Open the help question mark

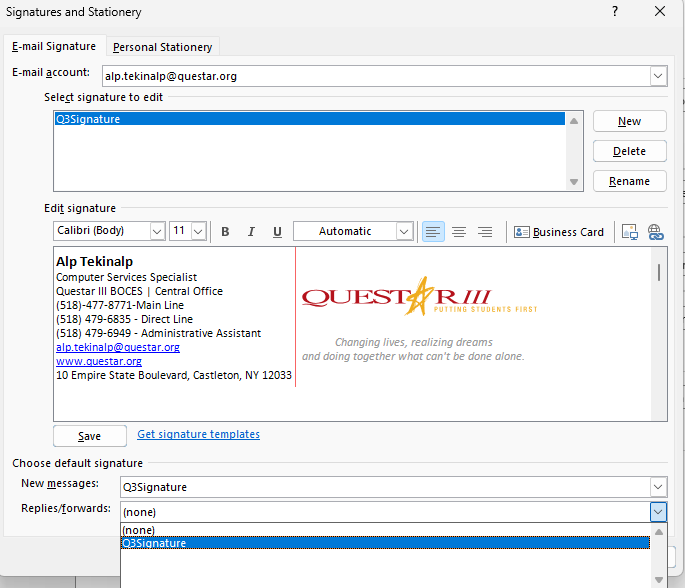point(615,11)
